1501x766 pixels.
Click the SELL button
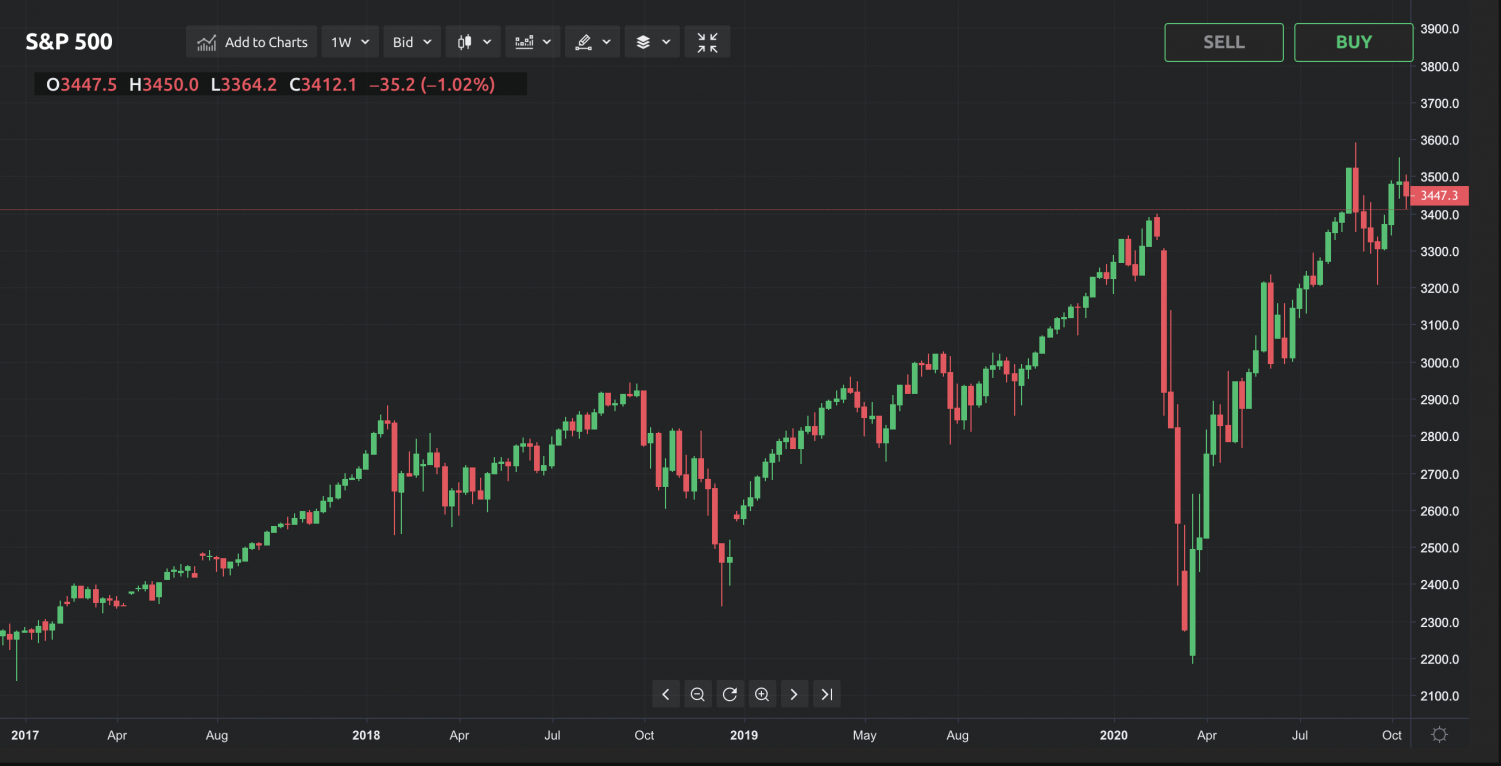(1224, 42)
